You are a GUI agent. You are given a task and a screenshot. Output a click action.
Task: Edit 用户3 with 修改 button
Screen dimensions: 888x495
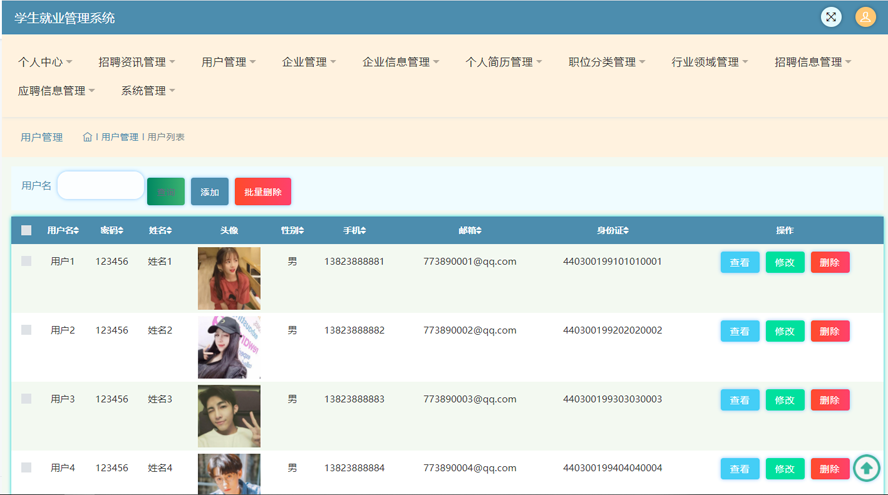785,400
